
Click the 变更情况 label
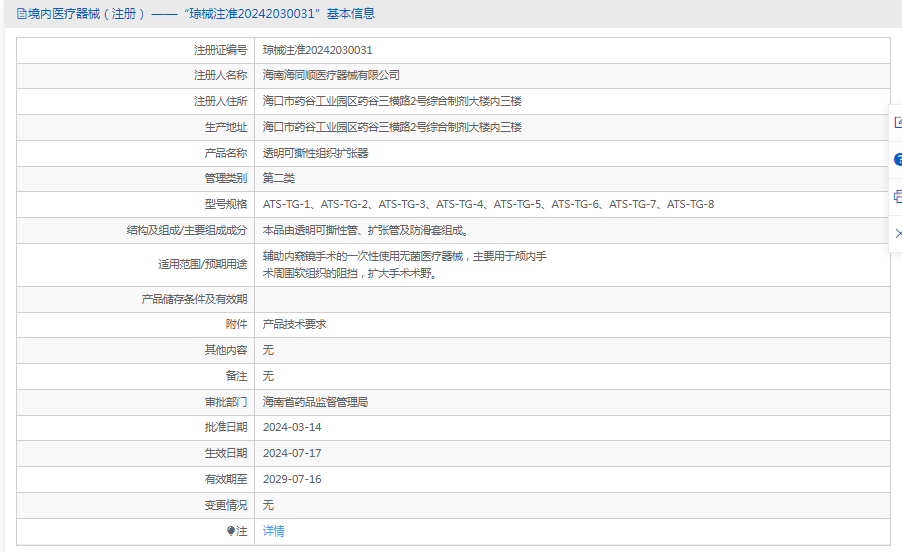[x=226, y=505]
